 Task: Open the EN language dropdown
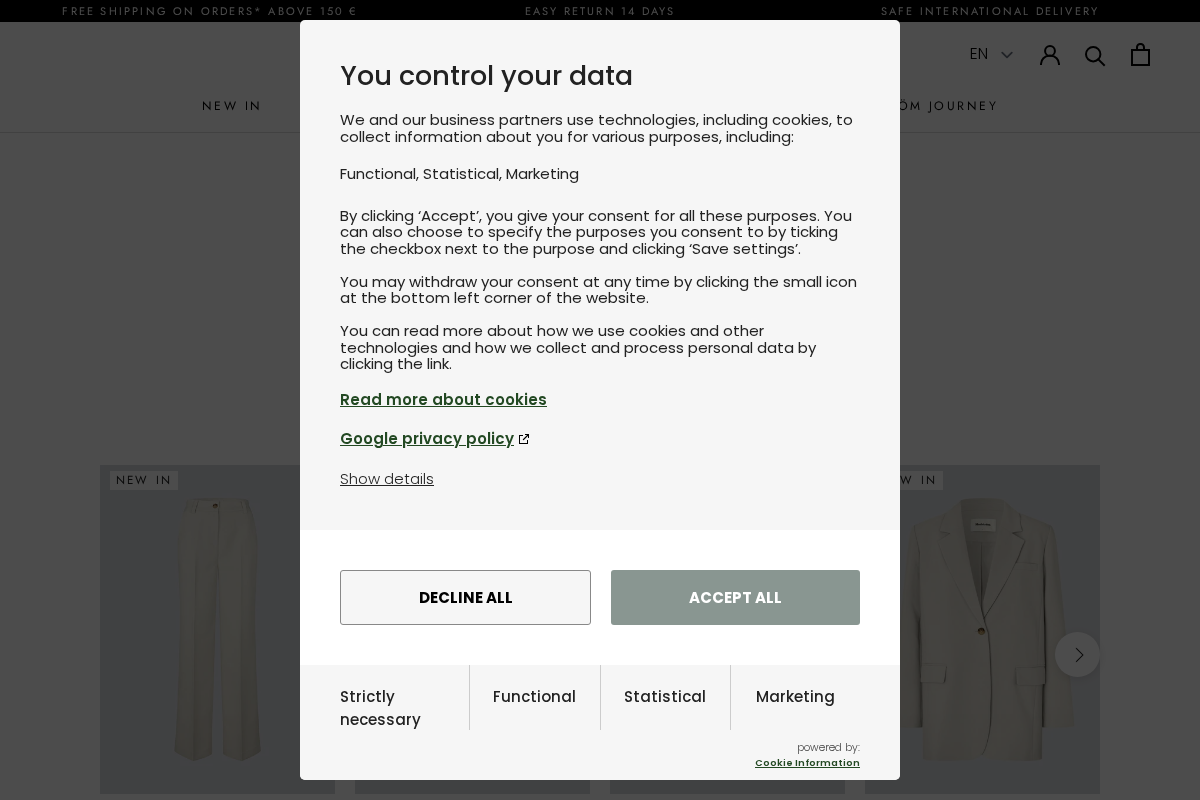tap(991, 54)
